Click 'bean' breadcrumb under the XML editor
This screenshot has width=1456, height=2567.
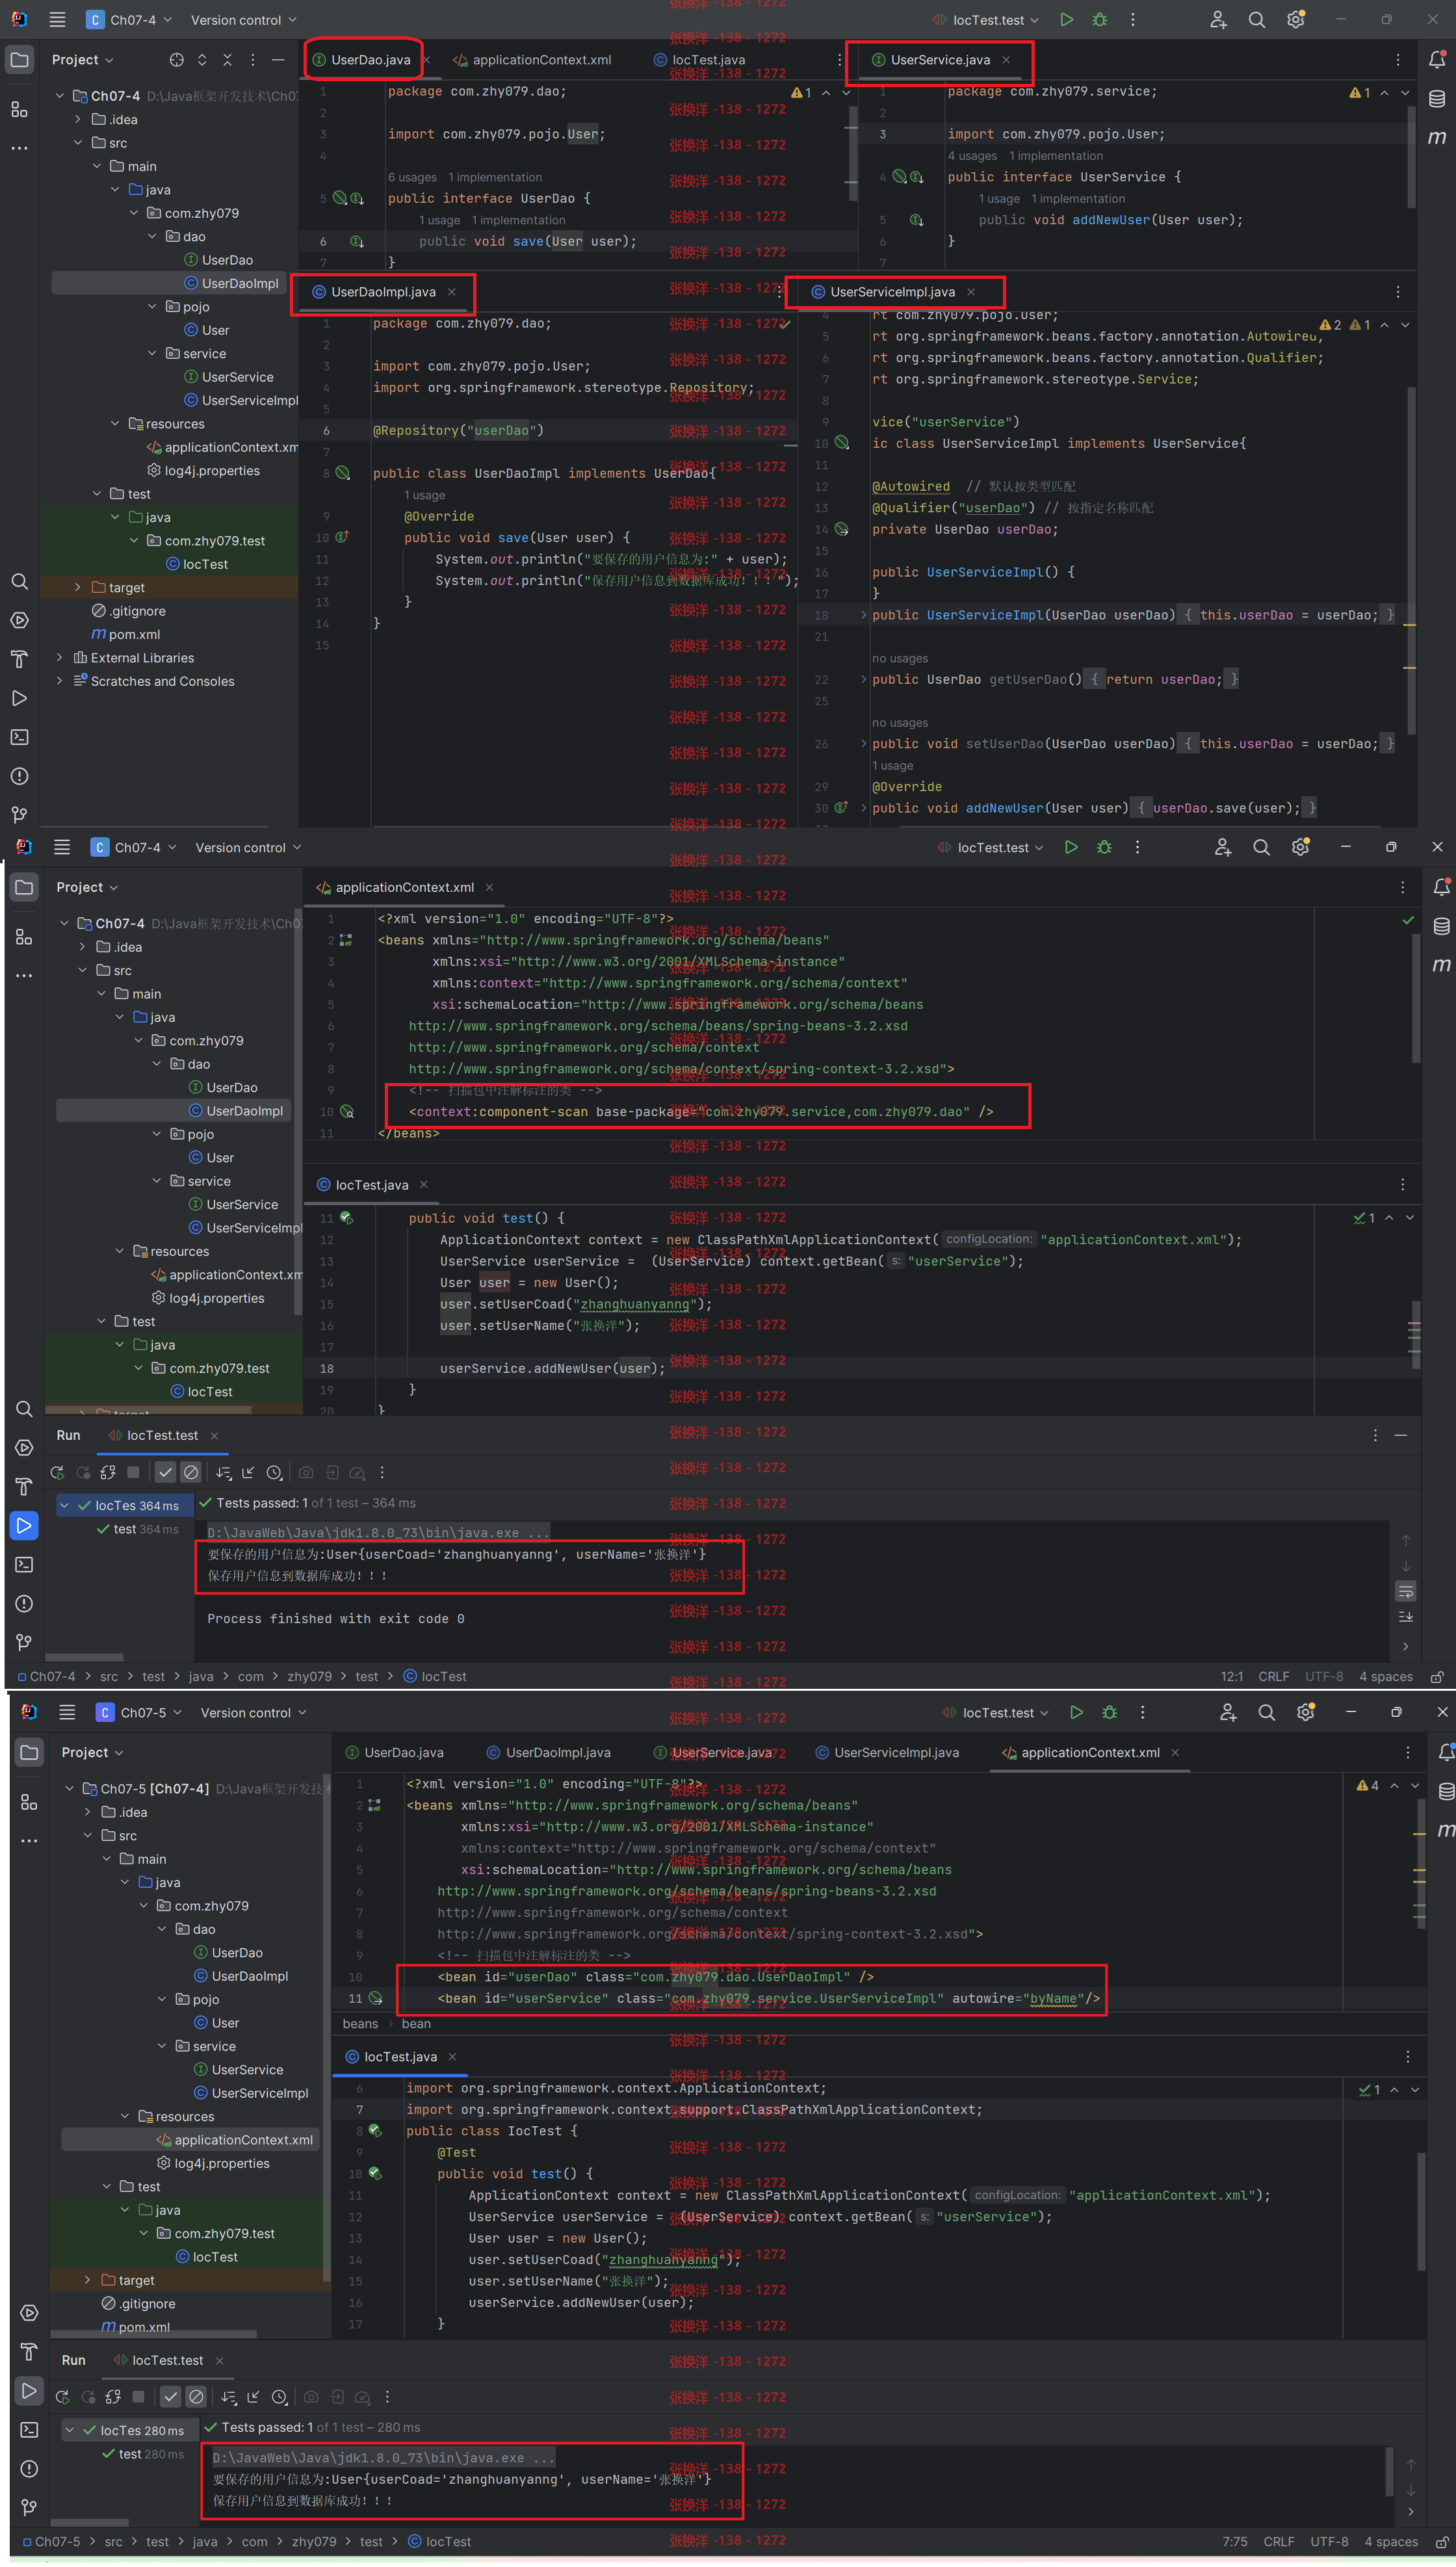click(416, 2023)
